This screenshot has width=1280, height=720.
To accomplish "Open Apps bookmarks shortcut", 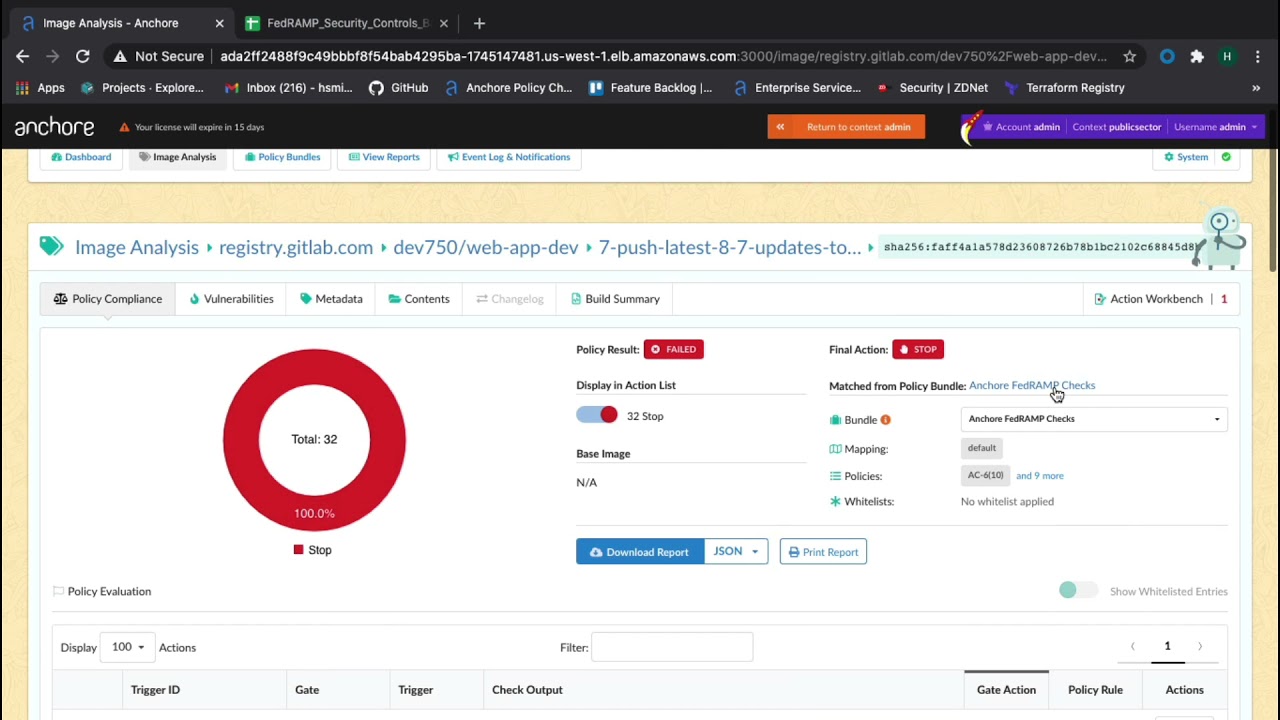I will point(41,88).
